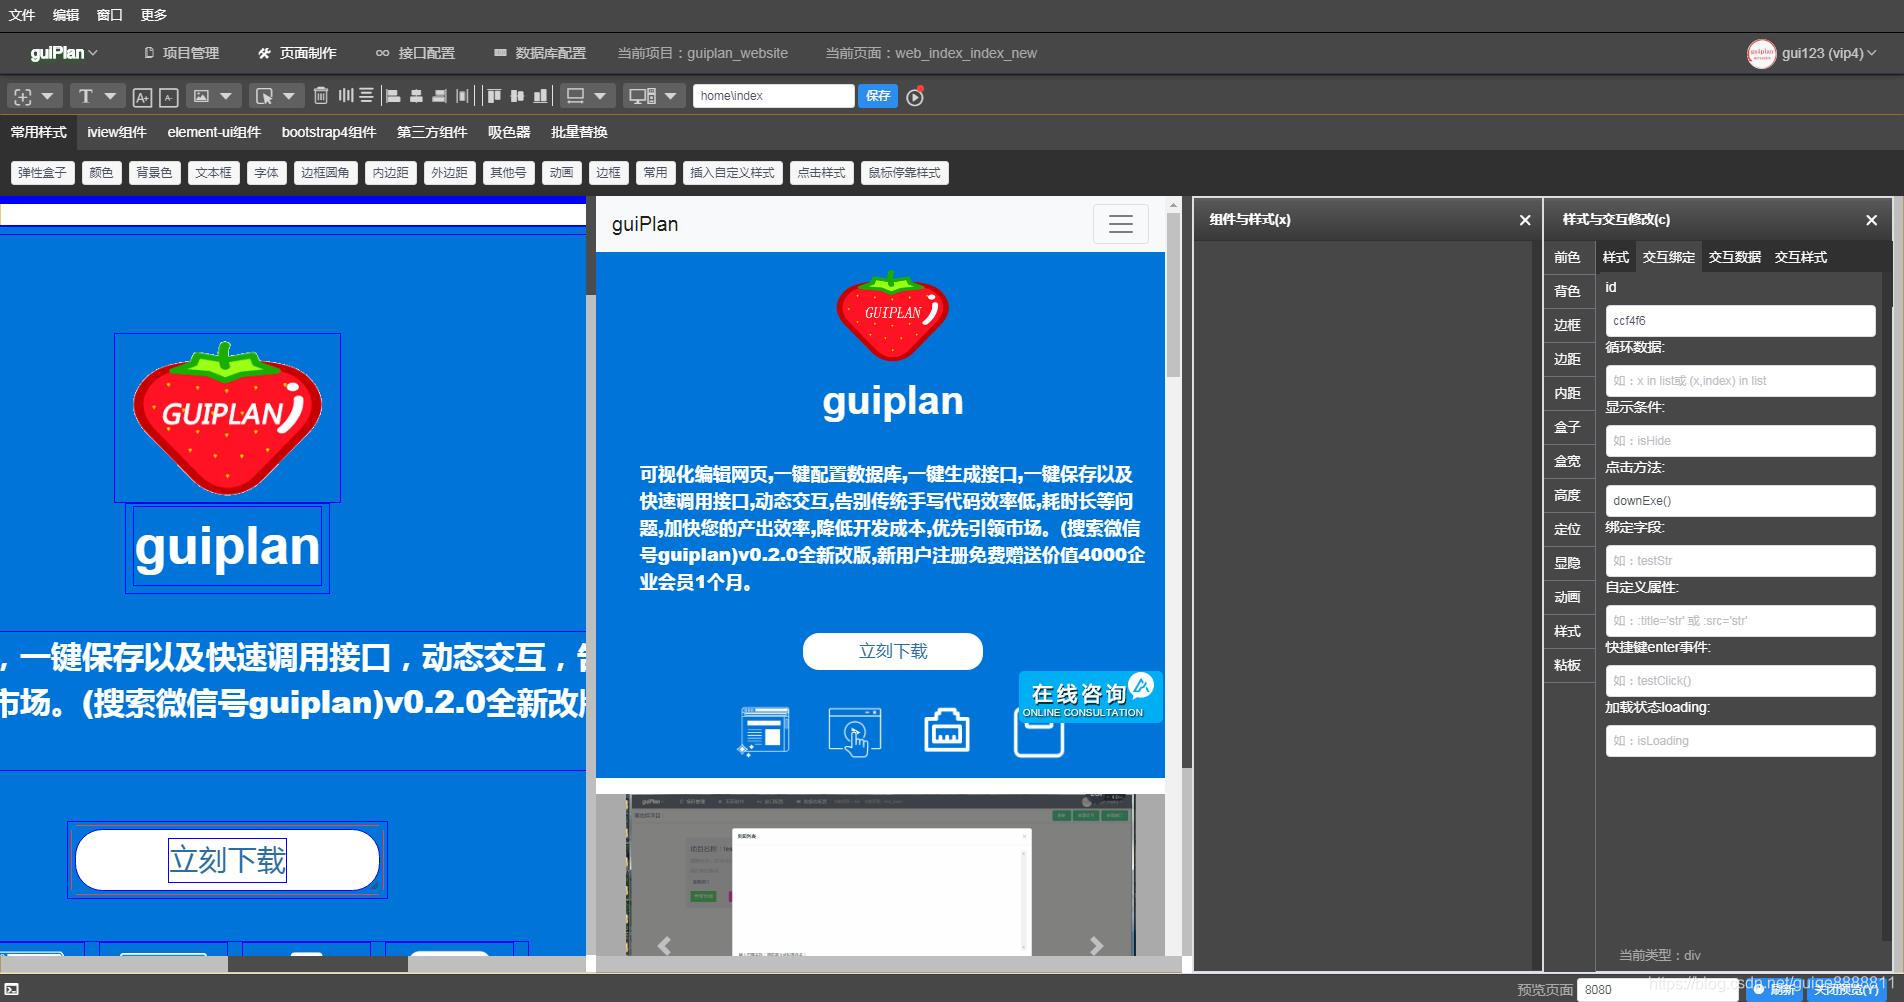Click the home\index path field

(x=774, y=96)
